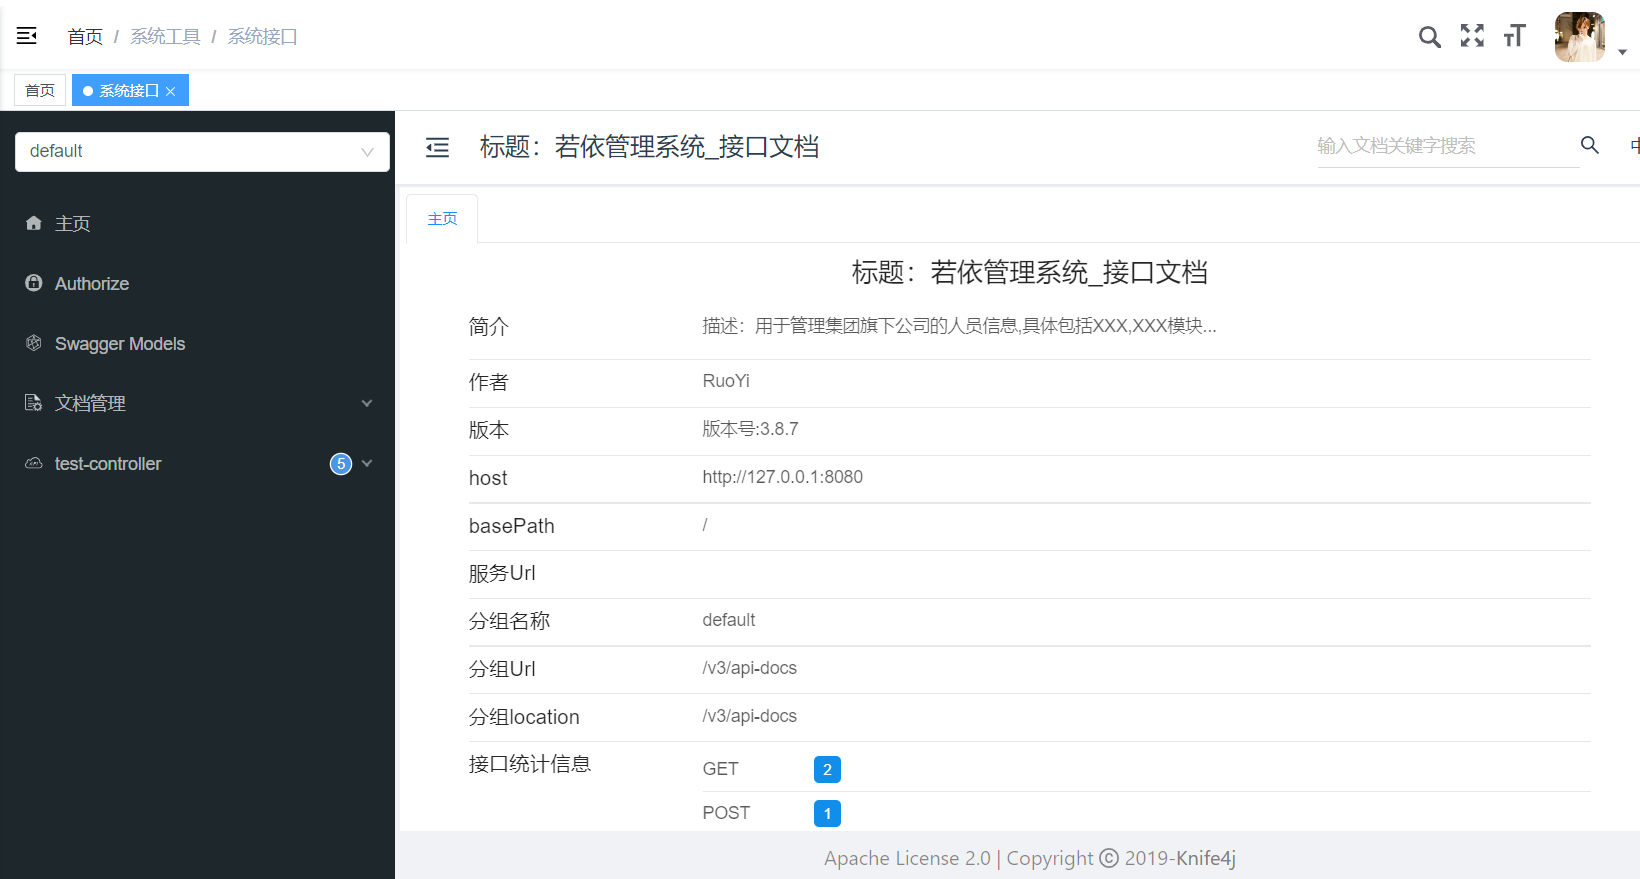Click the document search magnifier icon
The width and height of the screenshot is (1640, 879).
coord(1589,145)
